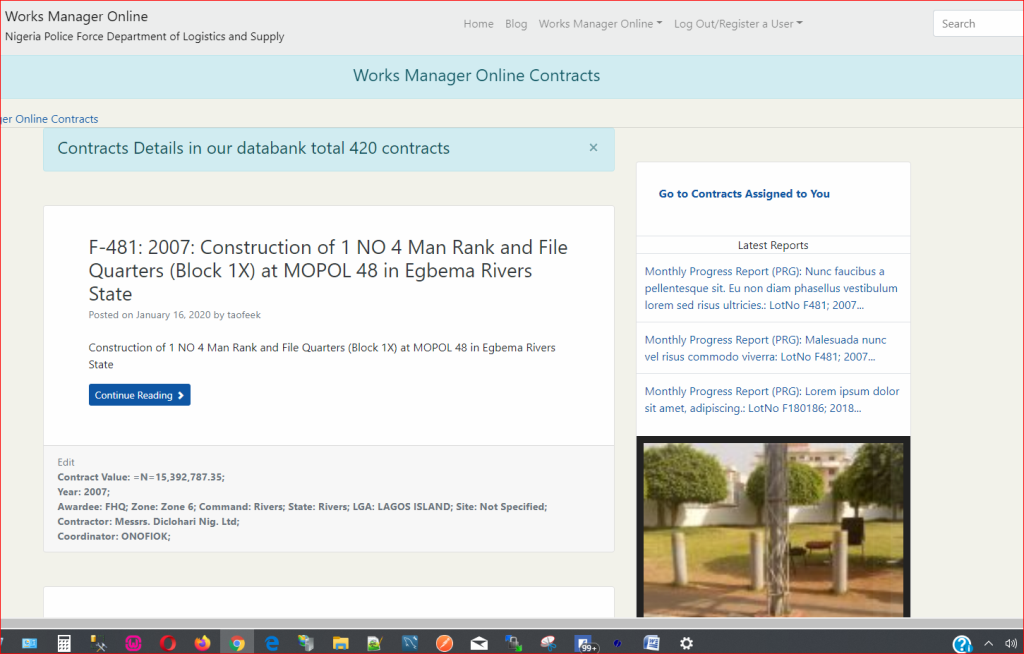Open F-481 contract title heading
This screenshot has width=1024, height=654.
pyautogui.click(x=328, y=270)
